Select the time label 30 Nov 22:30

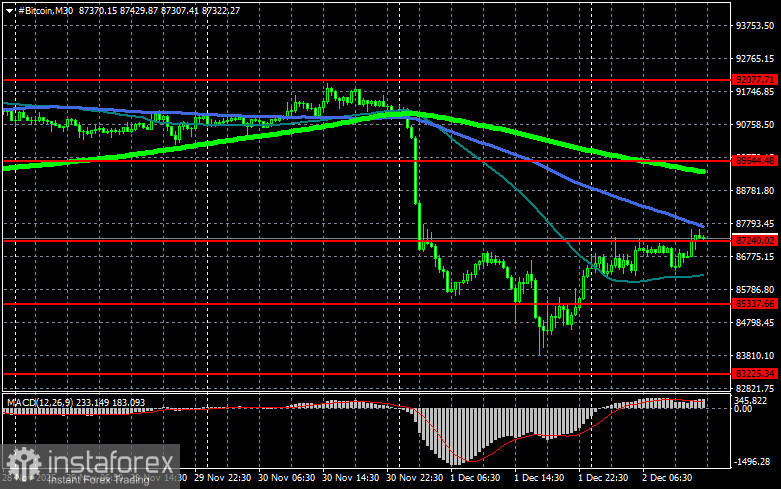414,478
